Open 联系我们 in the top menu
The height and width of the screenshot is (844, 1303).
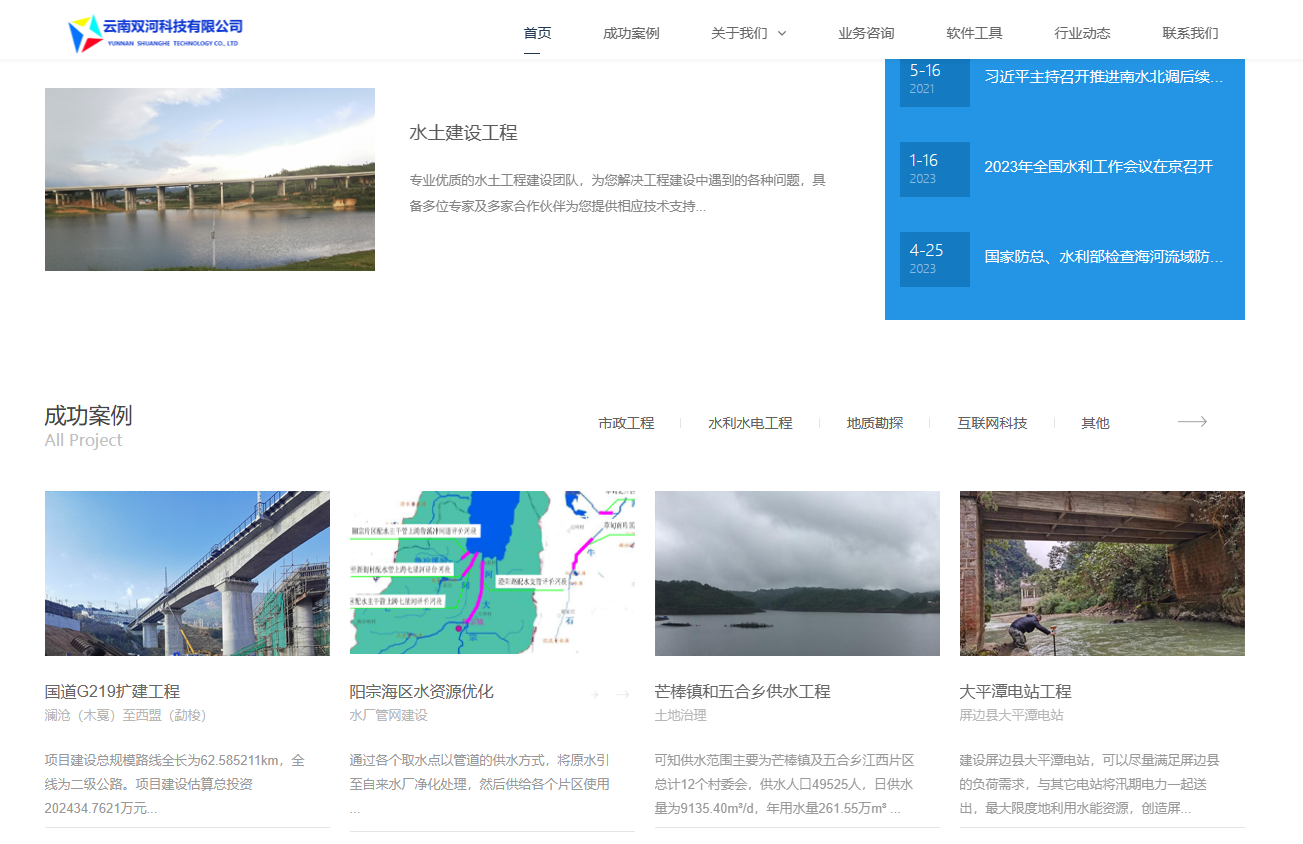pyautogui.click(x=1190, y=33)
